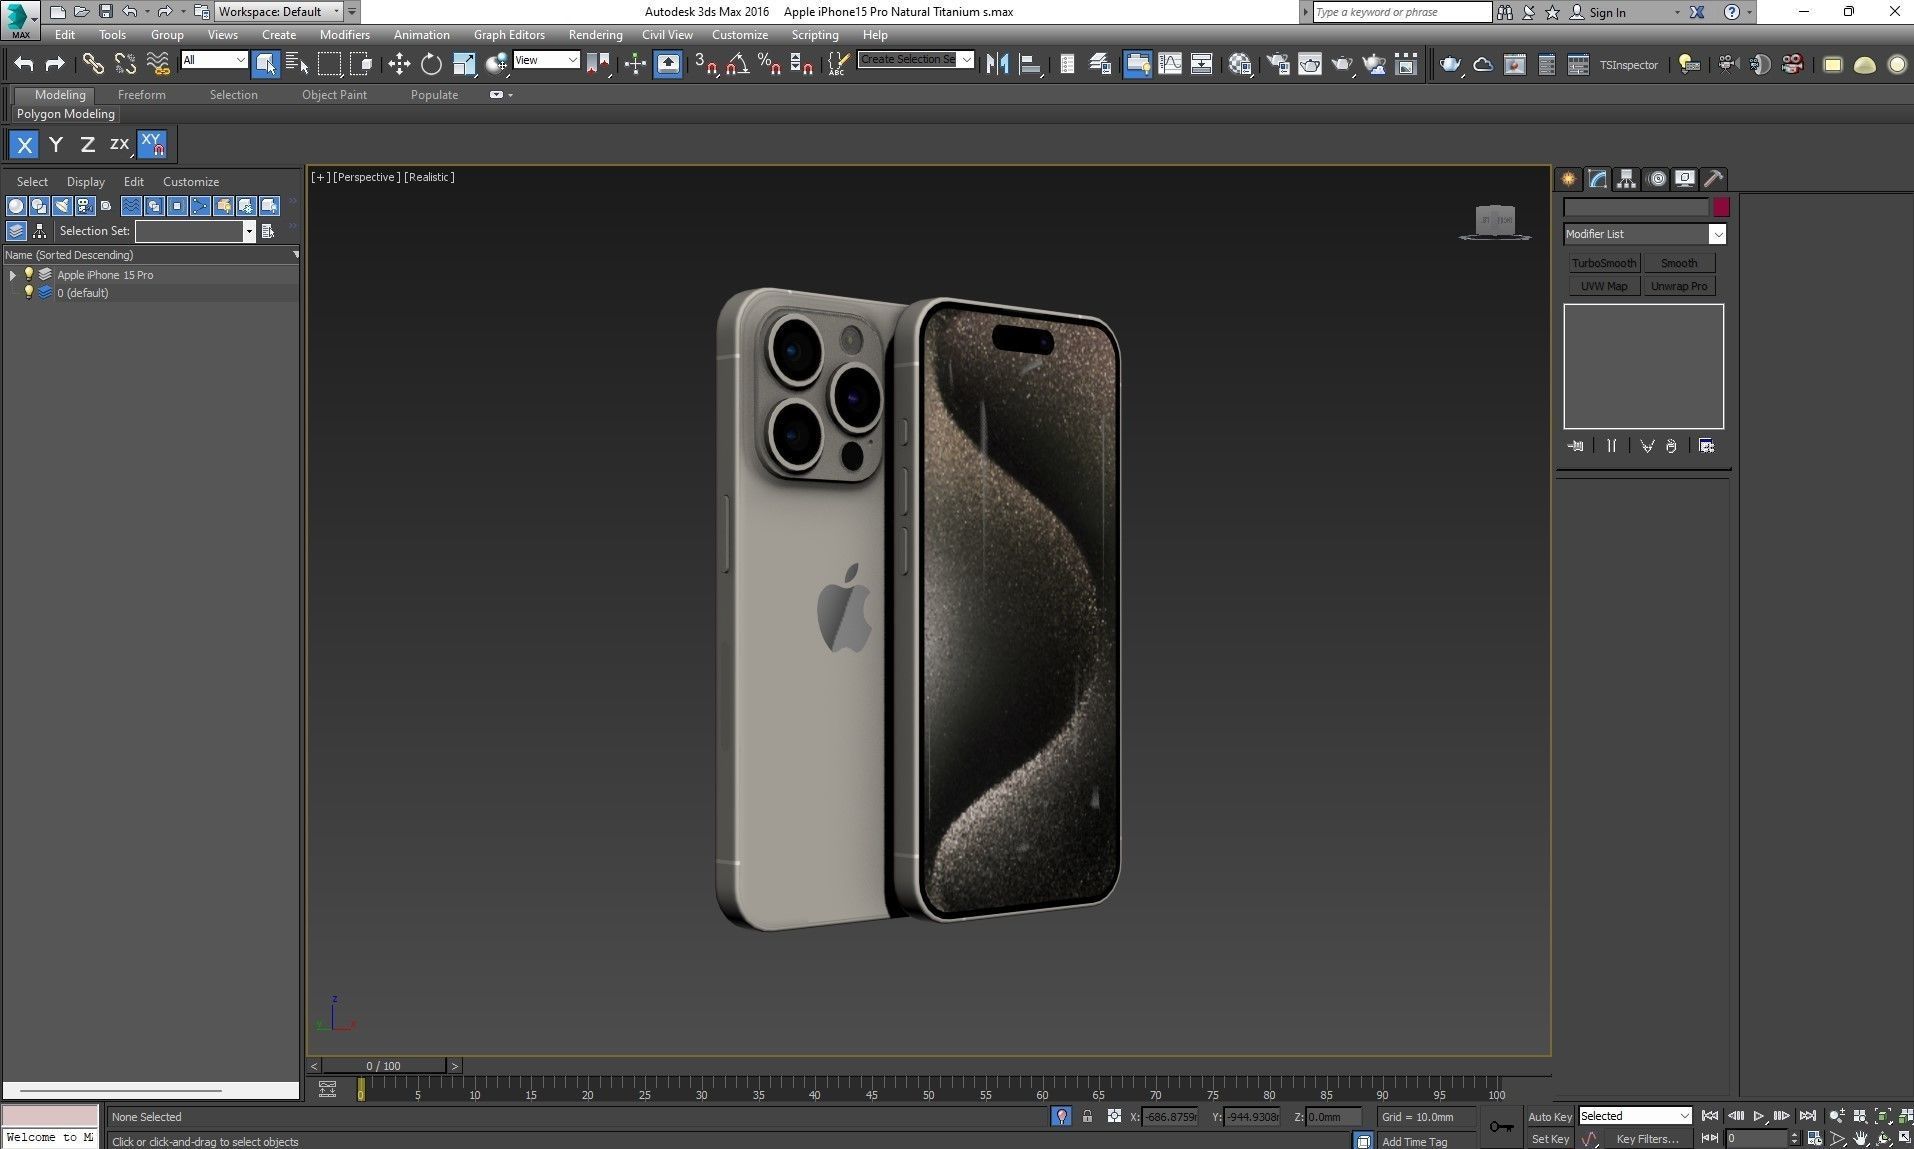The height and width of the screenshot is (1149, 1914).
Task: Open the Curve Editor from the toolbar
Action: (x=1169, y=64)
